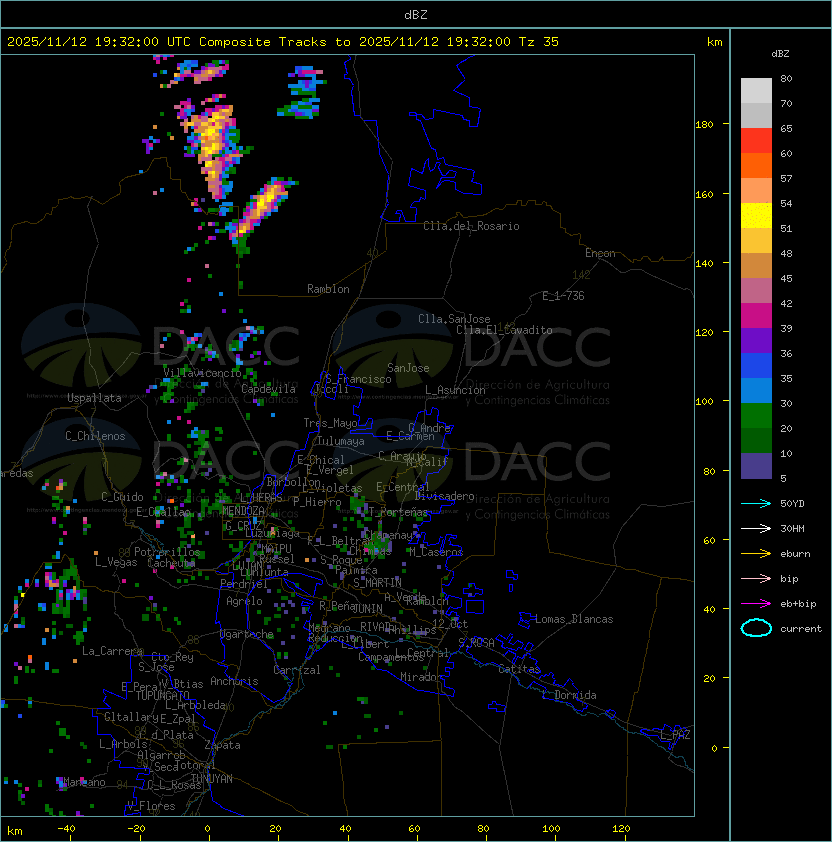832x842 pixels.
Task: Click the 'C_Chilenos' place label
Action: [95, 436]
